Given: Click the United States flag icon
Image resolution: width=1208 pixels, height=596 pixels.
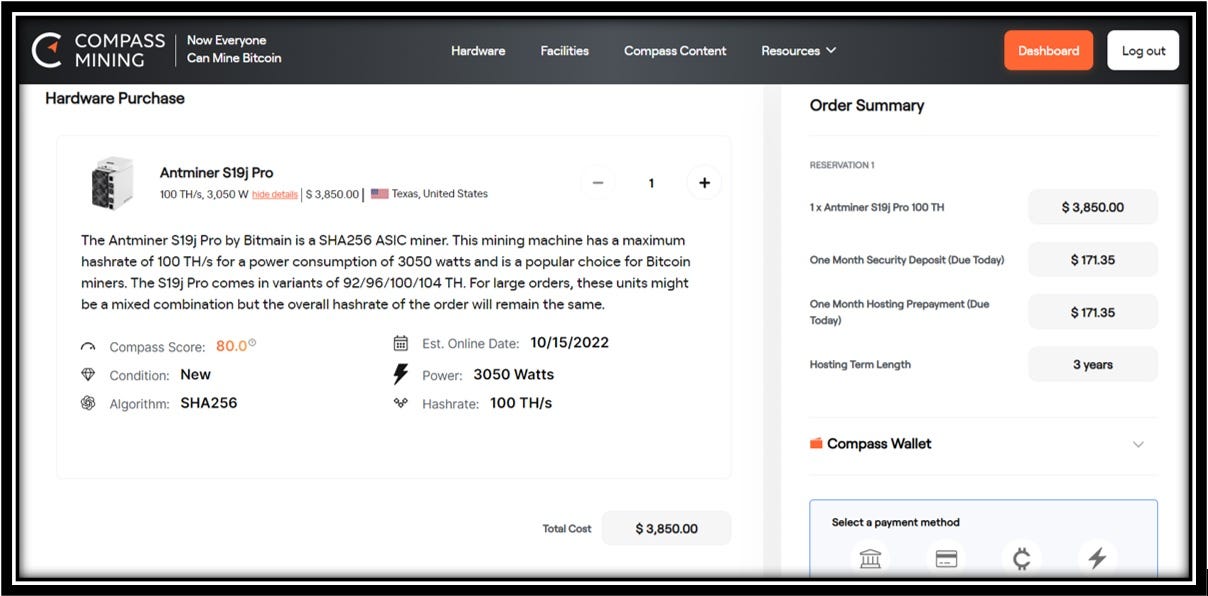Looking at the screenshot, I should click(379, 194).
